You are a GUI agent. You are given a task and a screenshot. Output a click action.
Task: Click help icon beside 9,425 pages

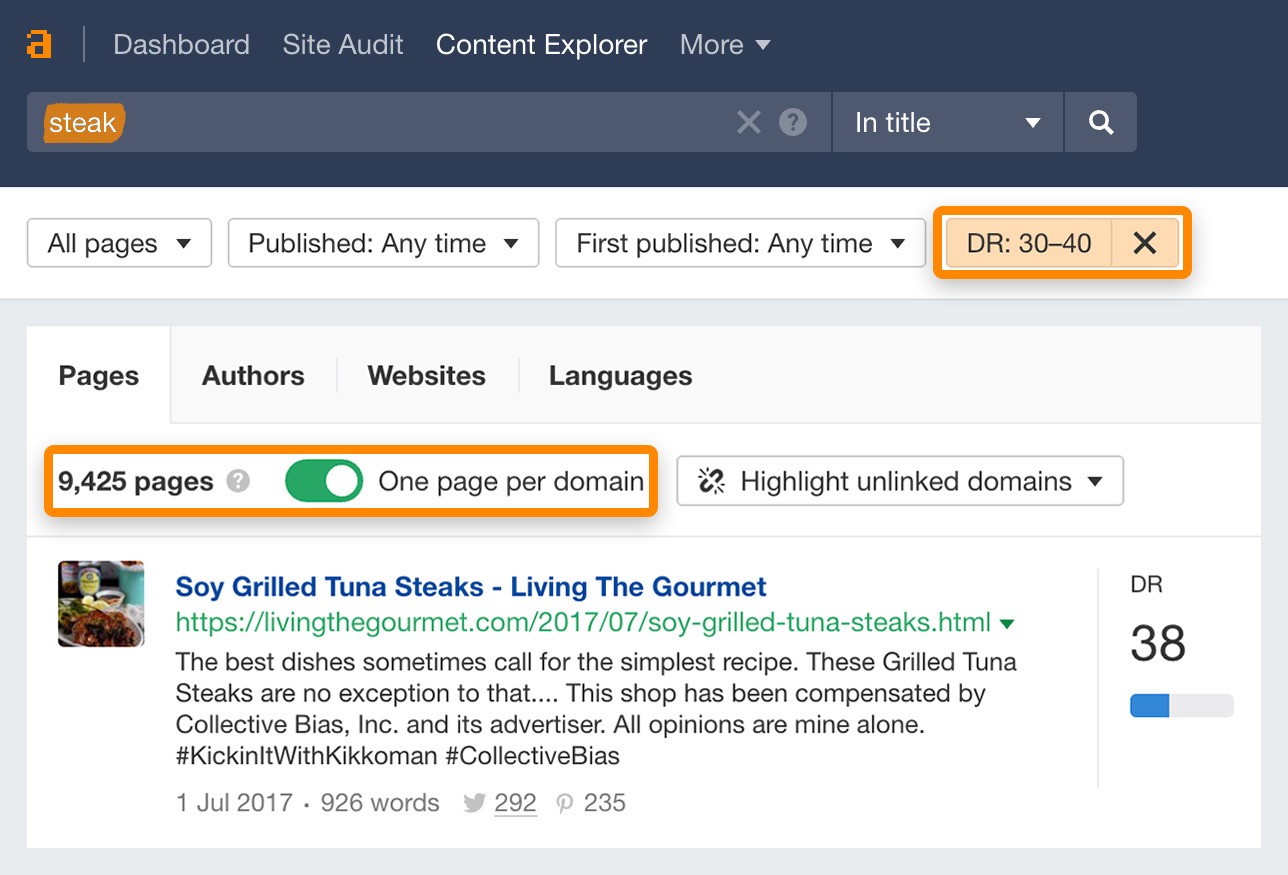pyautogui.click(x=237, y=482)
